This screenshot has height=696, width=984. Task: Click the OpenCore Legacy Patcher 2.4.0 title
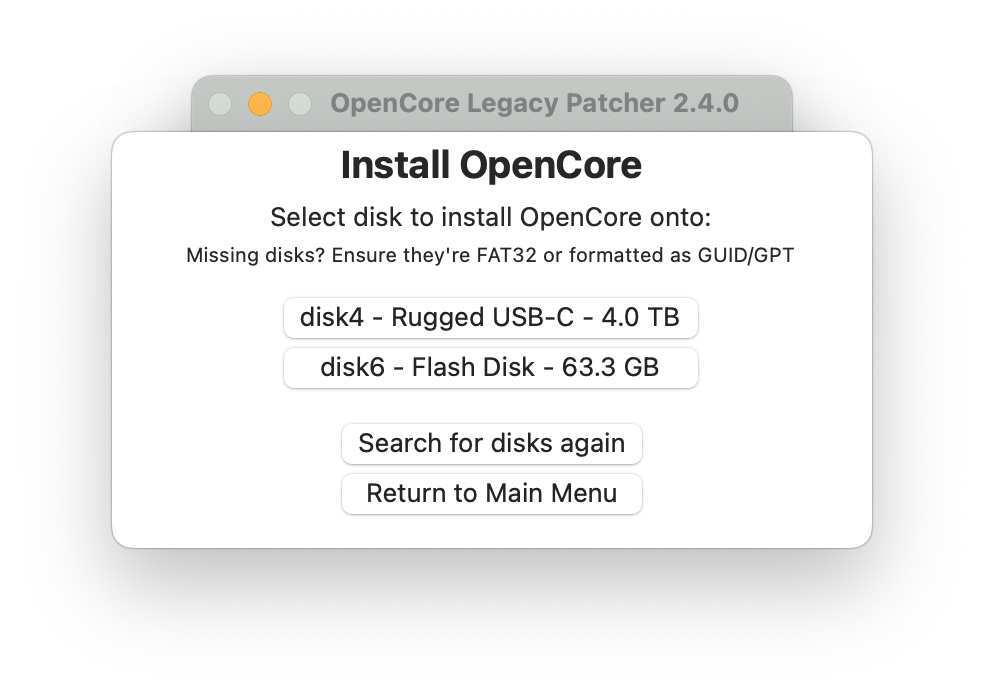click(534, 103)
